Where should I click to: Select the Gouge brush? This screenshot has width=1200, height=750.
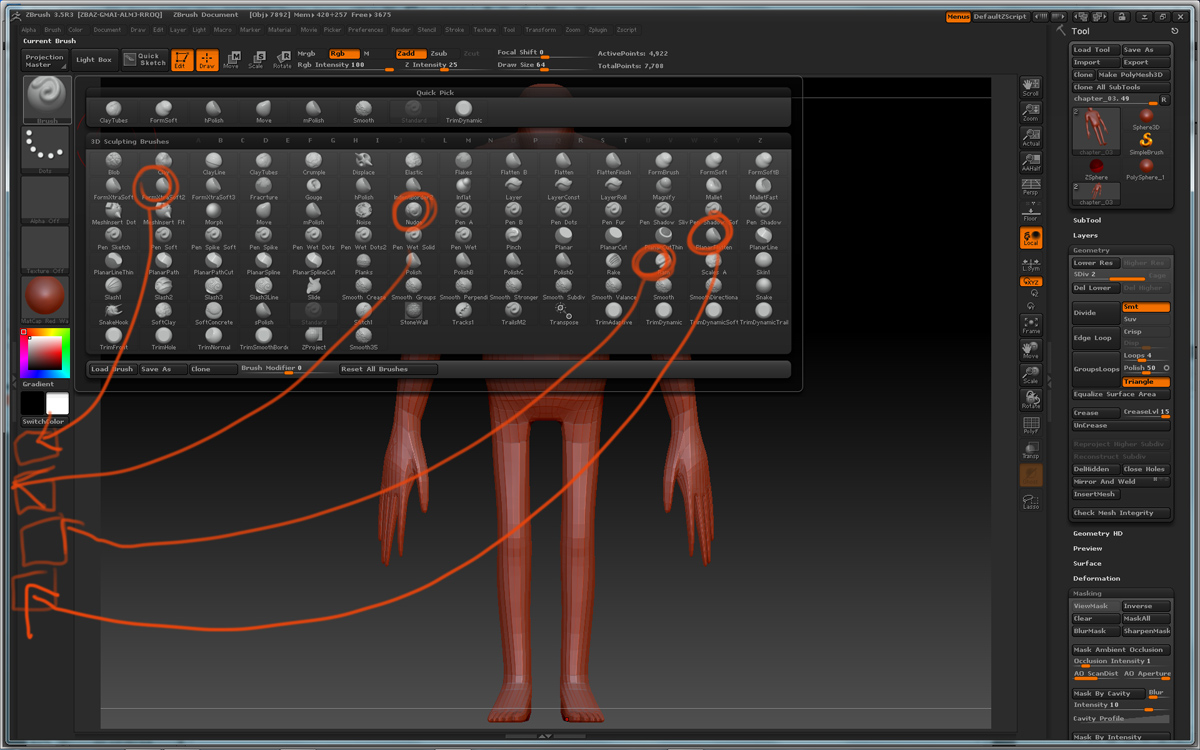[314, 189]
